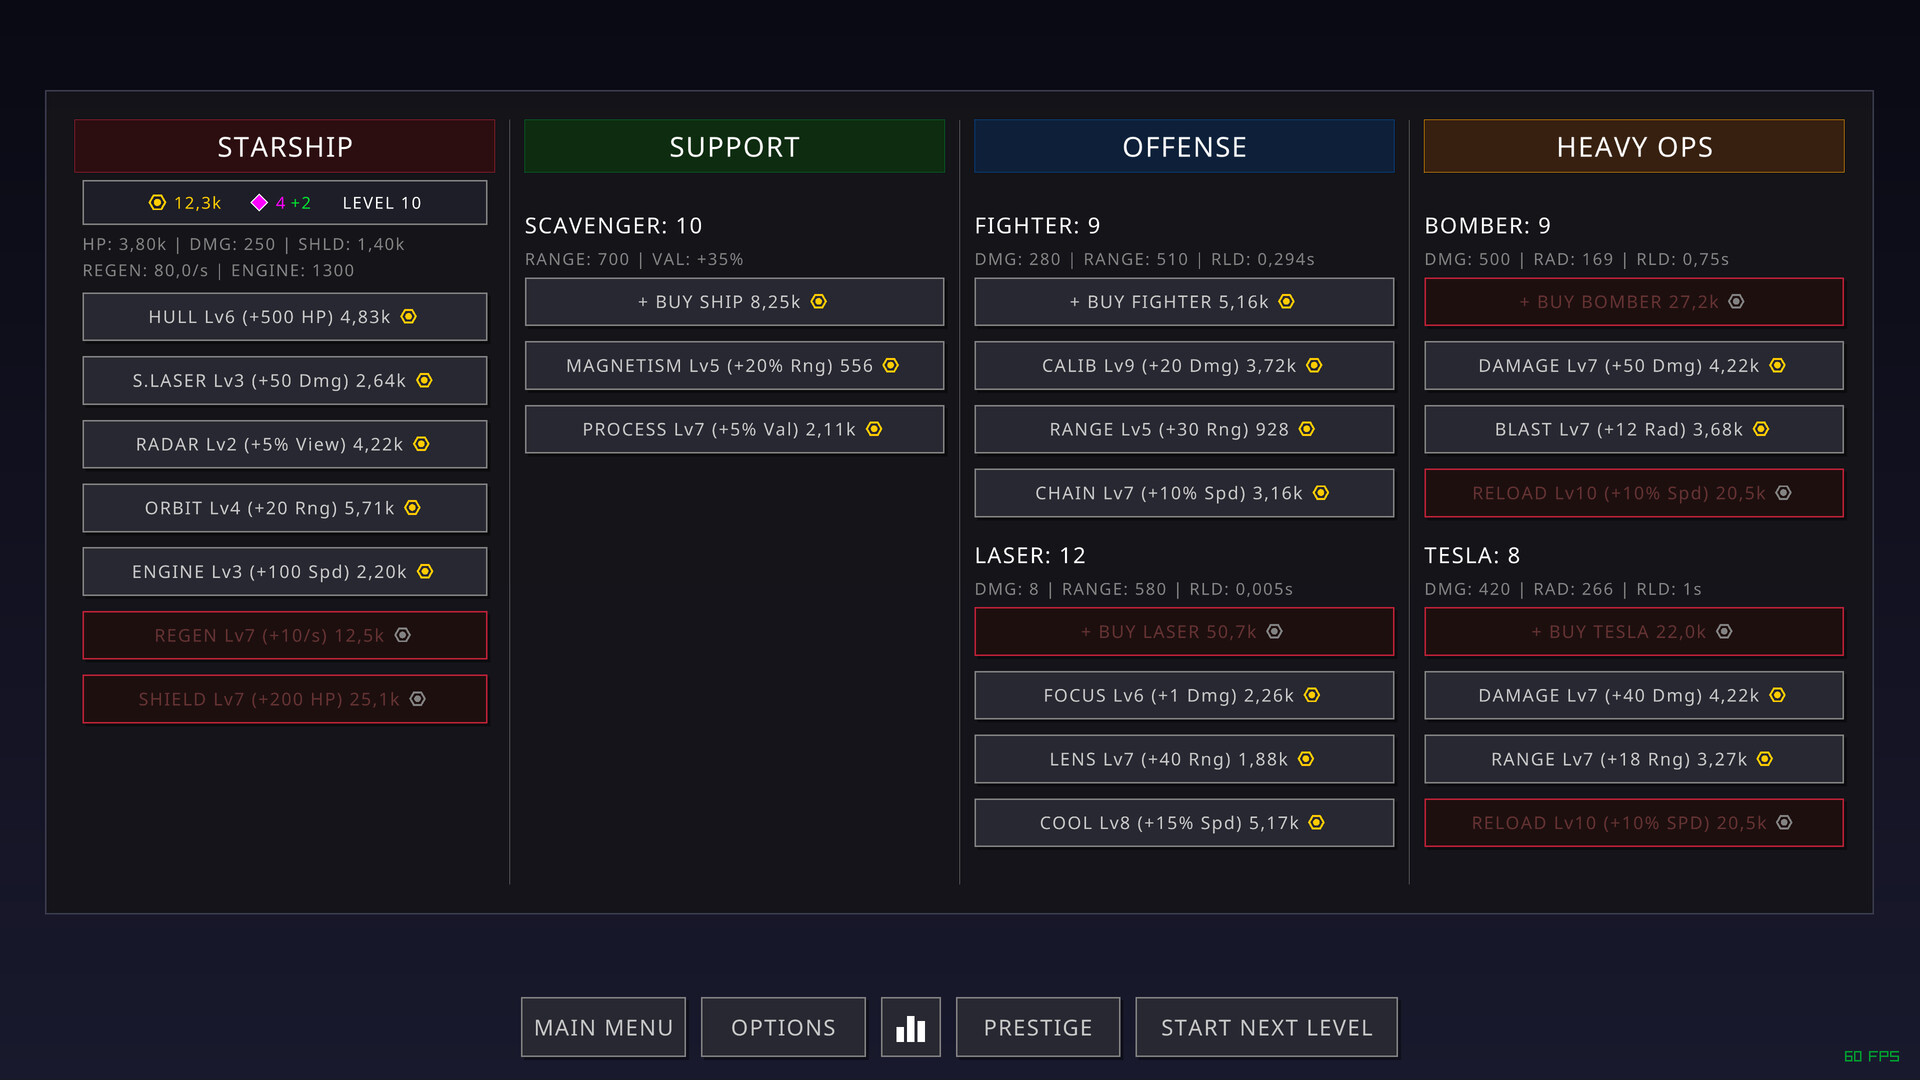Click the 60 FPS indicator

pyautogui.click(x=1871, y=1054)
